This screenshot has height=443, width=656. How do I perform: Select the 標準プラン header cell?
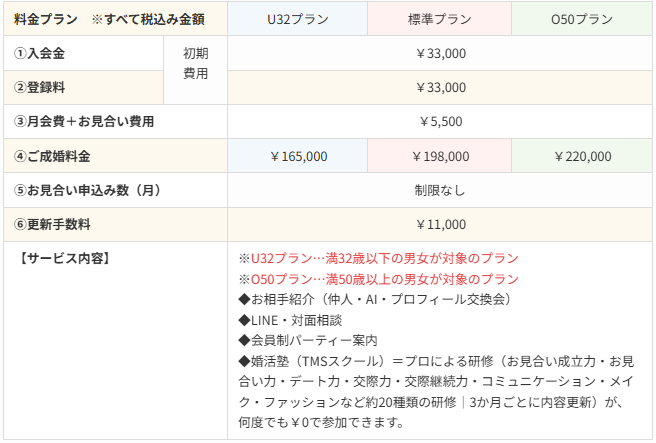(x=439, y=19)
